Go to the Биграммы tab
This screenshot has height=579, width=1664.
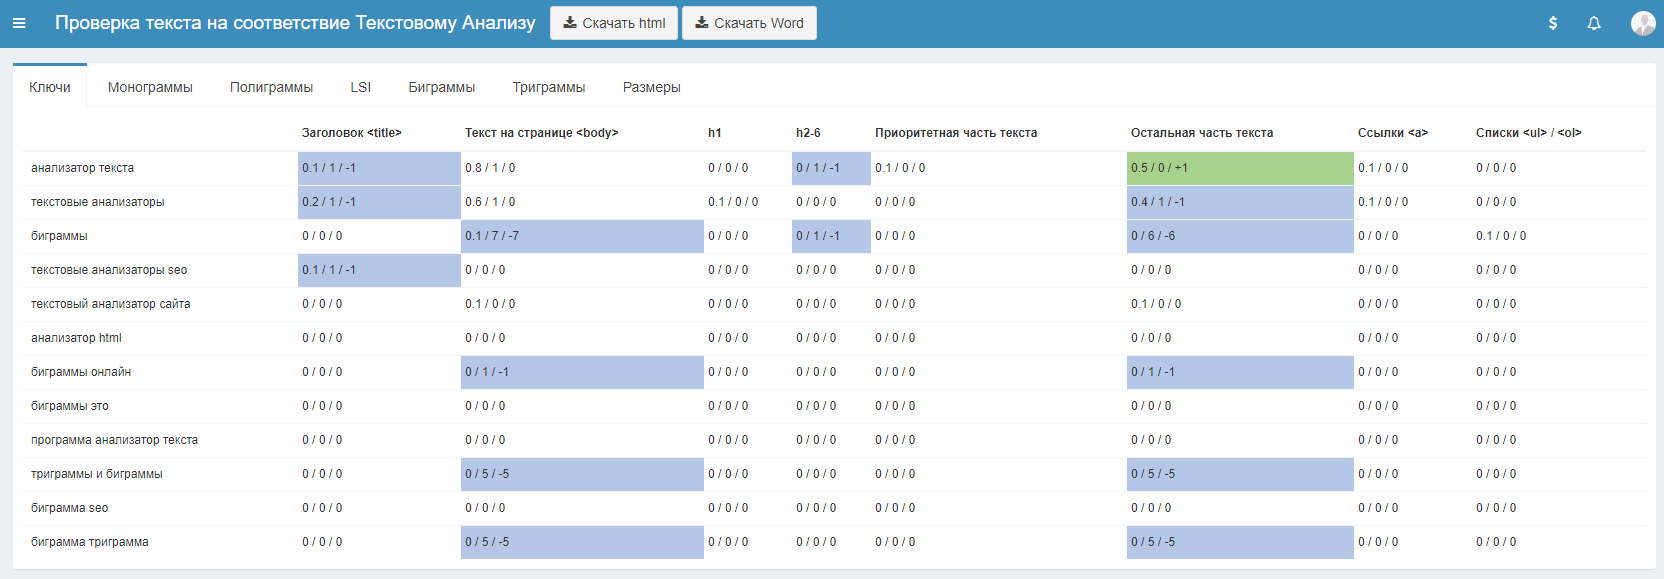441,87
